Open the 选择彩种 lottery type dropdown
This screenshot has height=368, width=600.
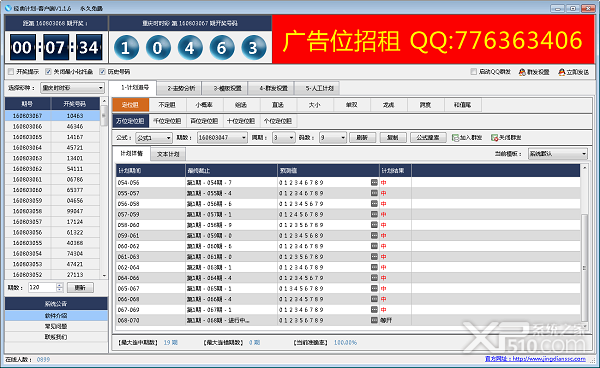72,88
